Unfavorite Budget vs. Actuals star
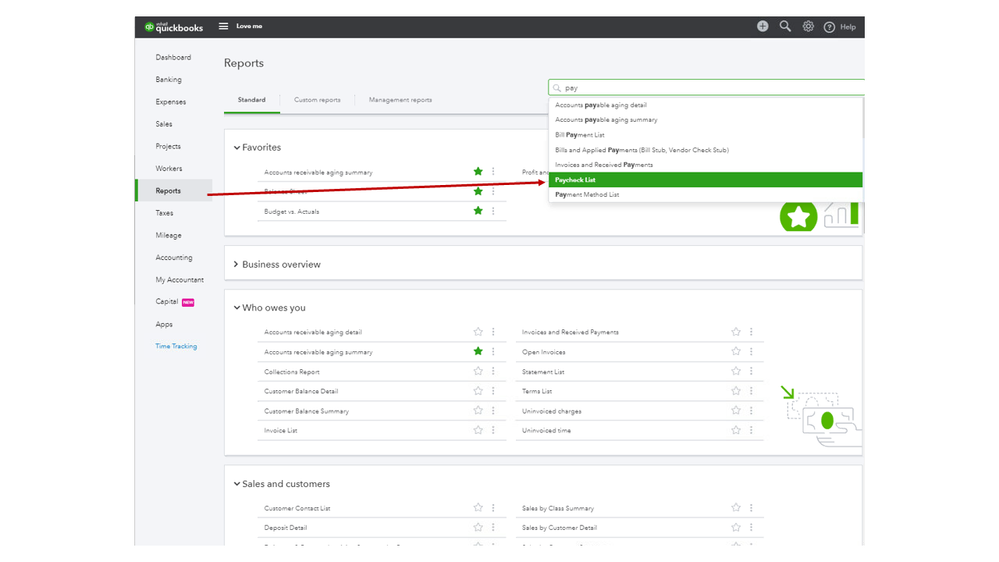The width and height of the screenshot is (999, 562). tap(478, 211)
